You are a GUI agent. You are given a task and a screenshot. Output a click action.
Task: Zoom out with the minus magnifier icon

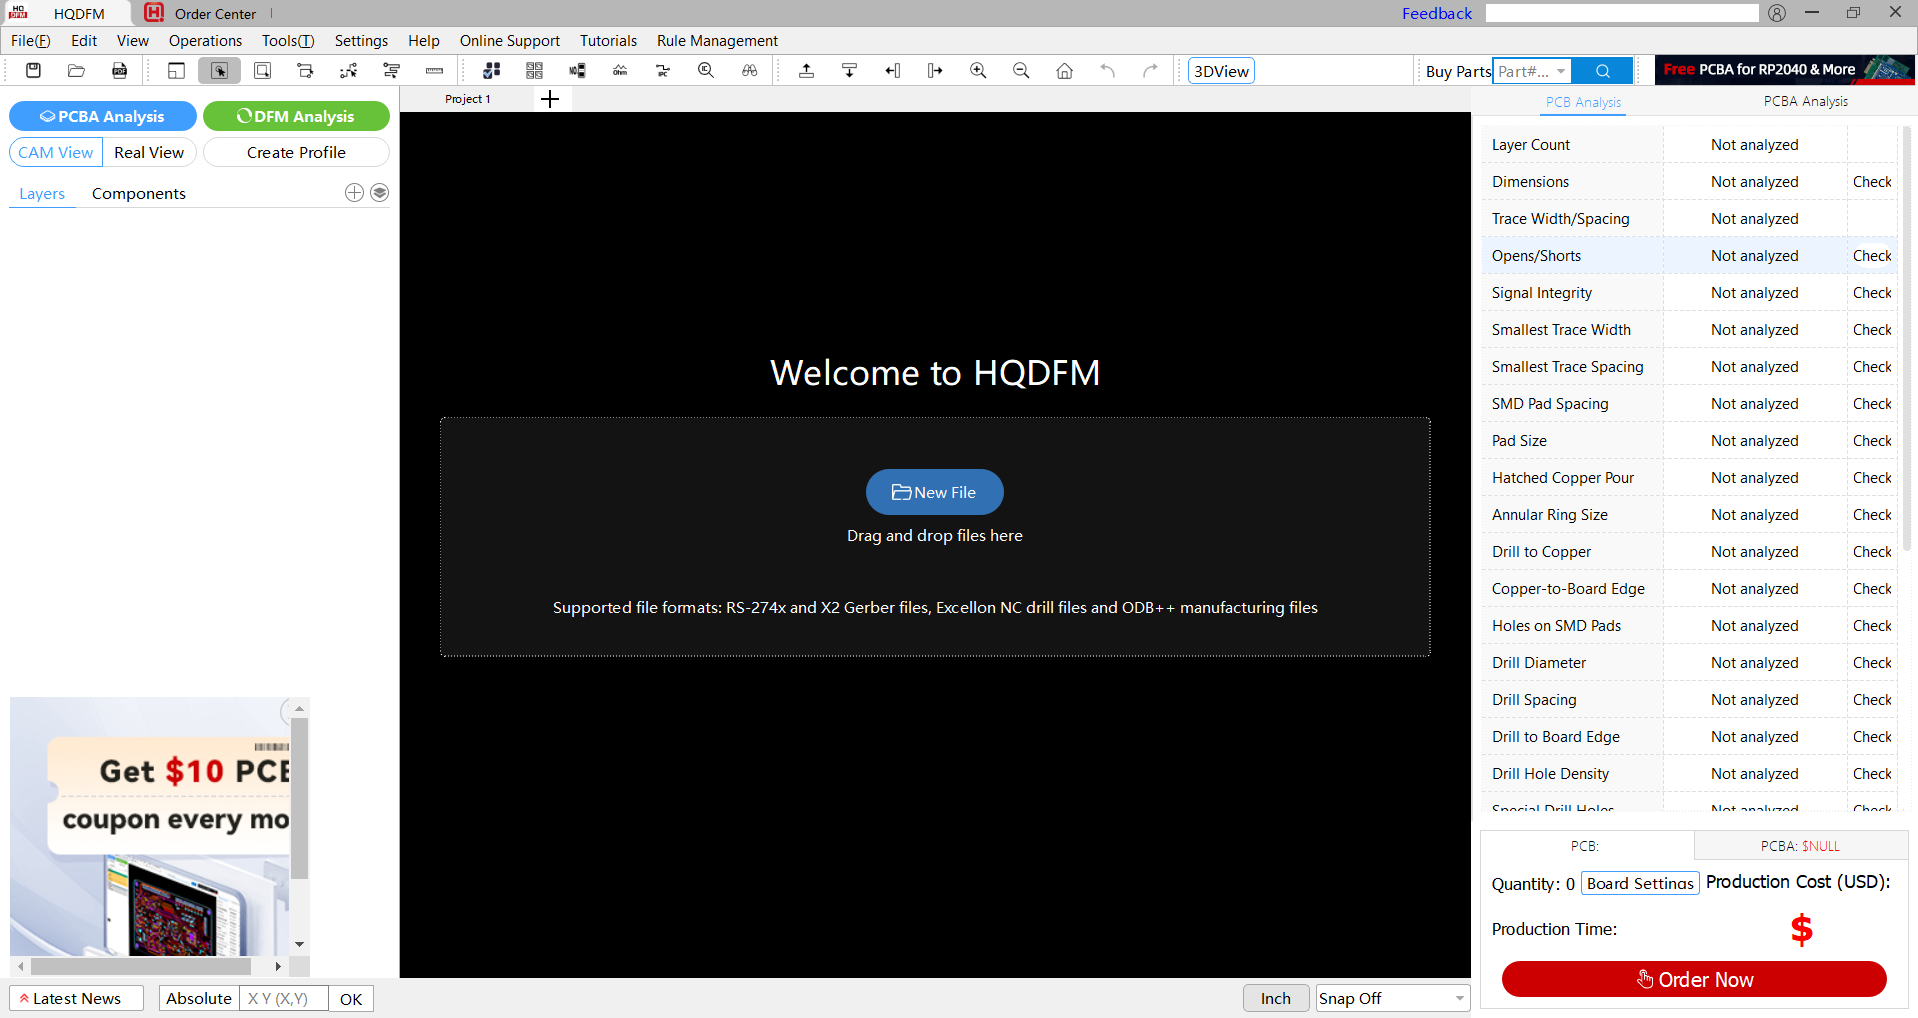[1021, 70]
